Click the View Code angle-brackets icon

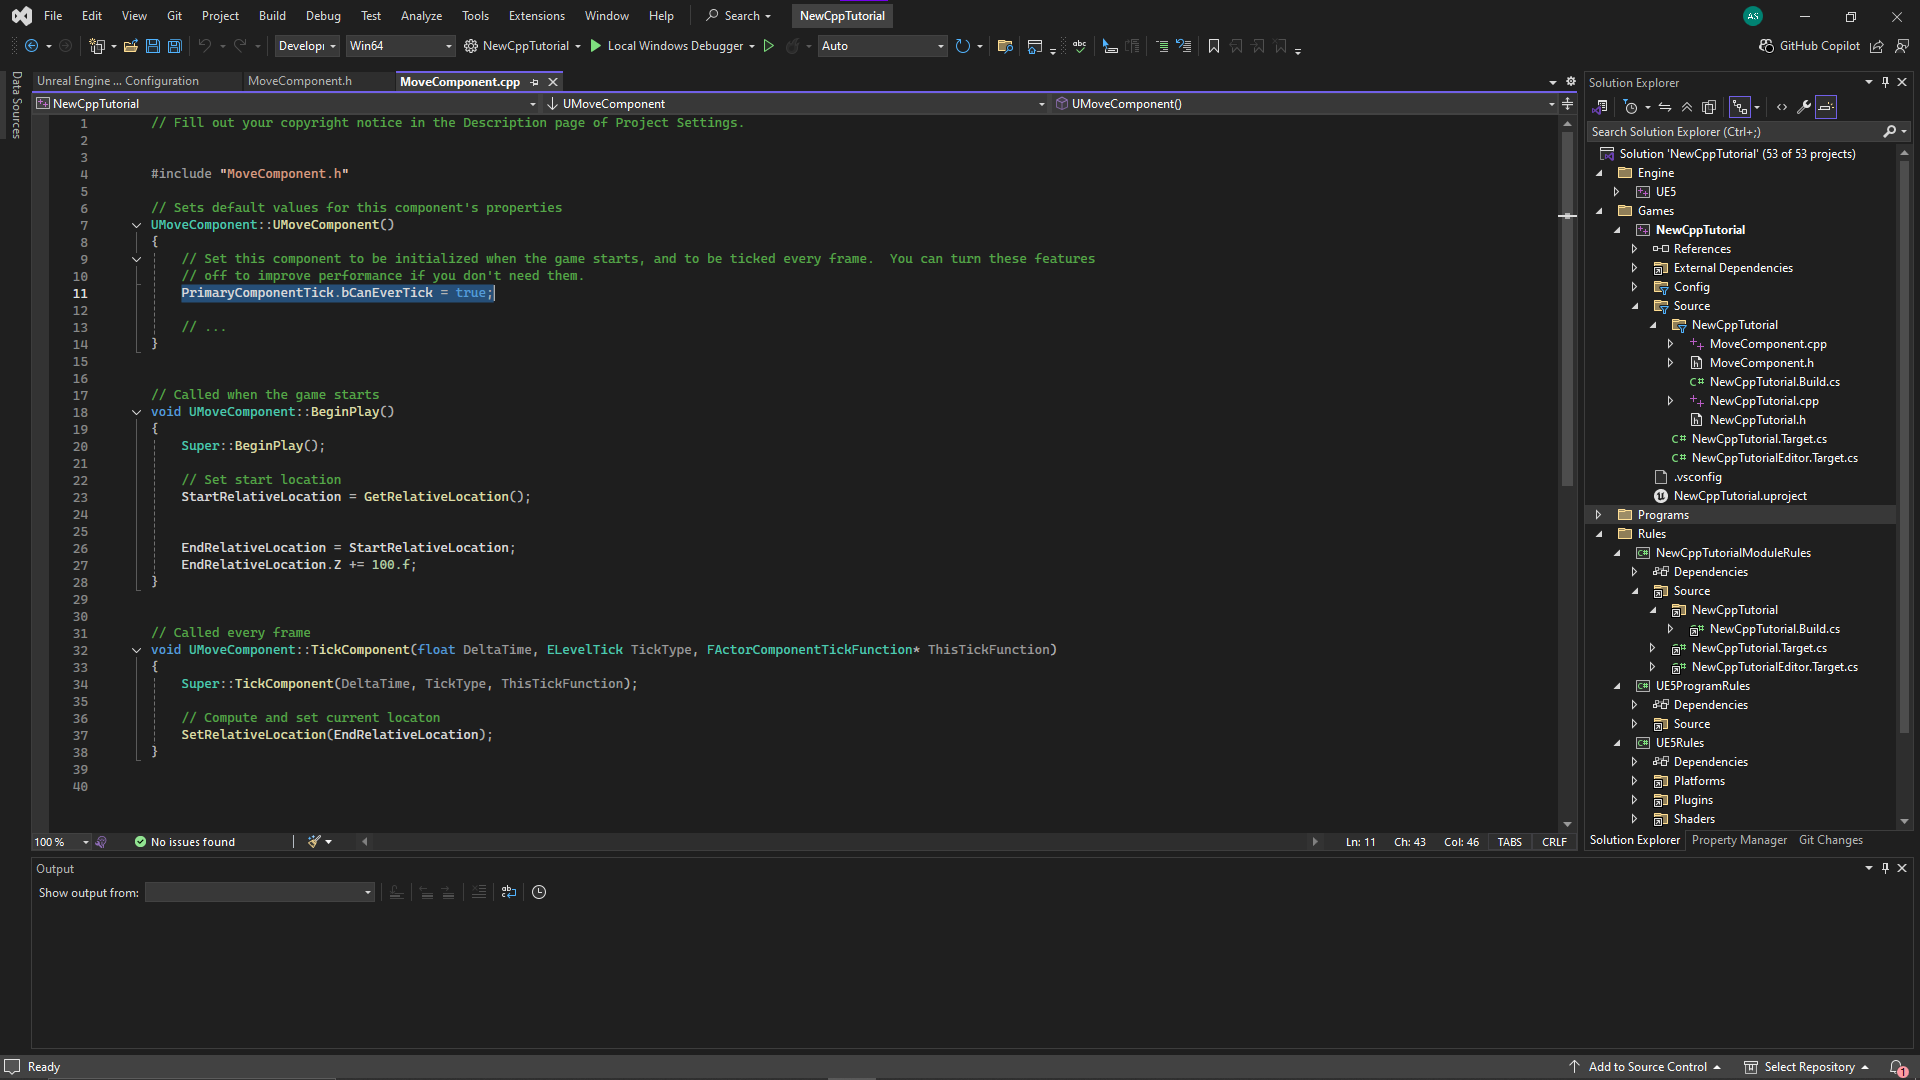[1782, 107]
